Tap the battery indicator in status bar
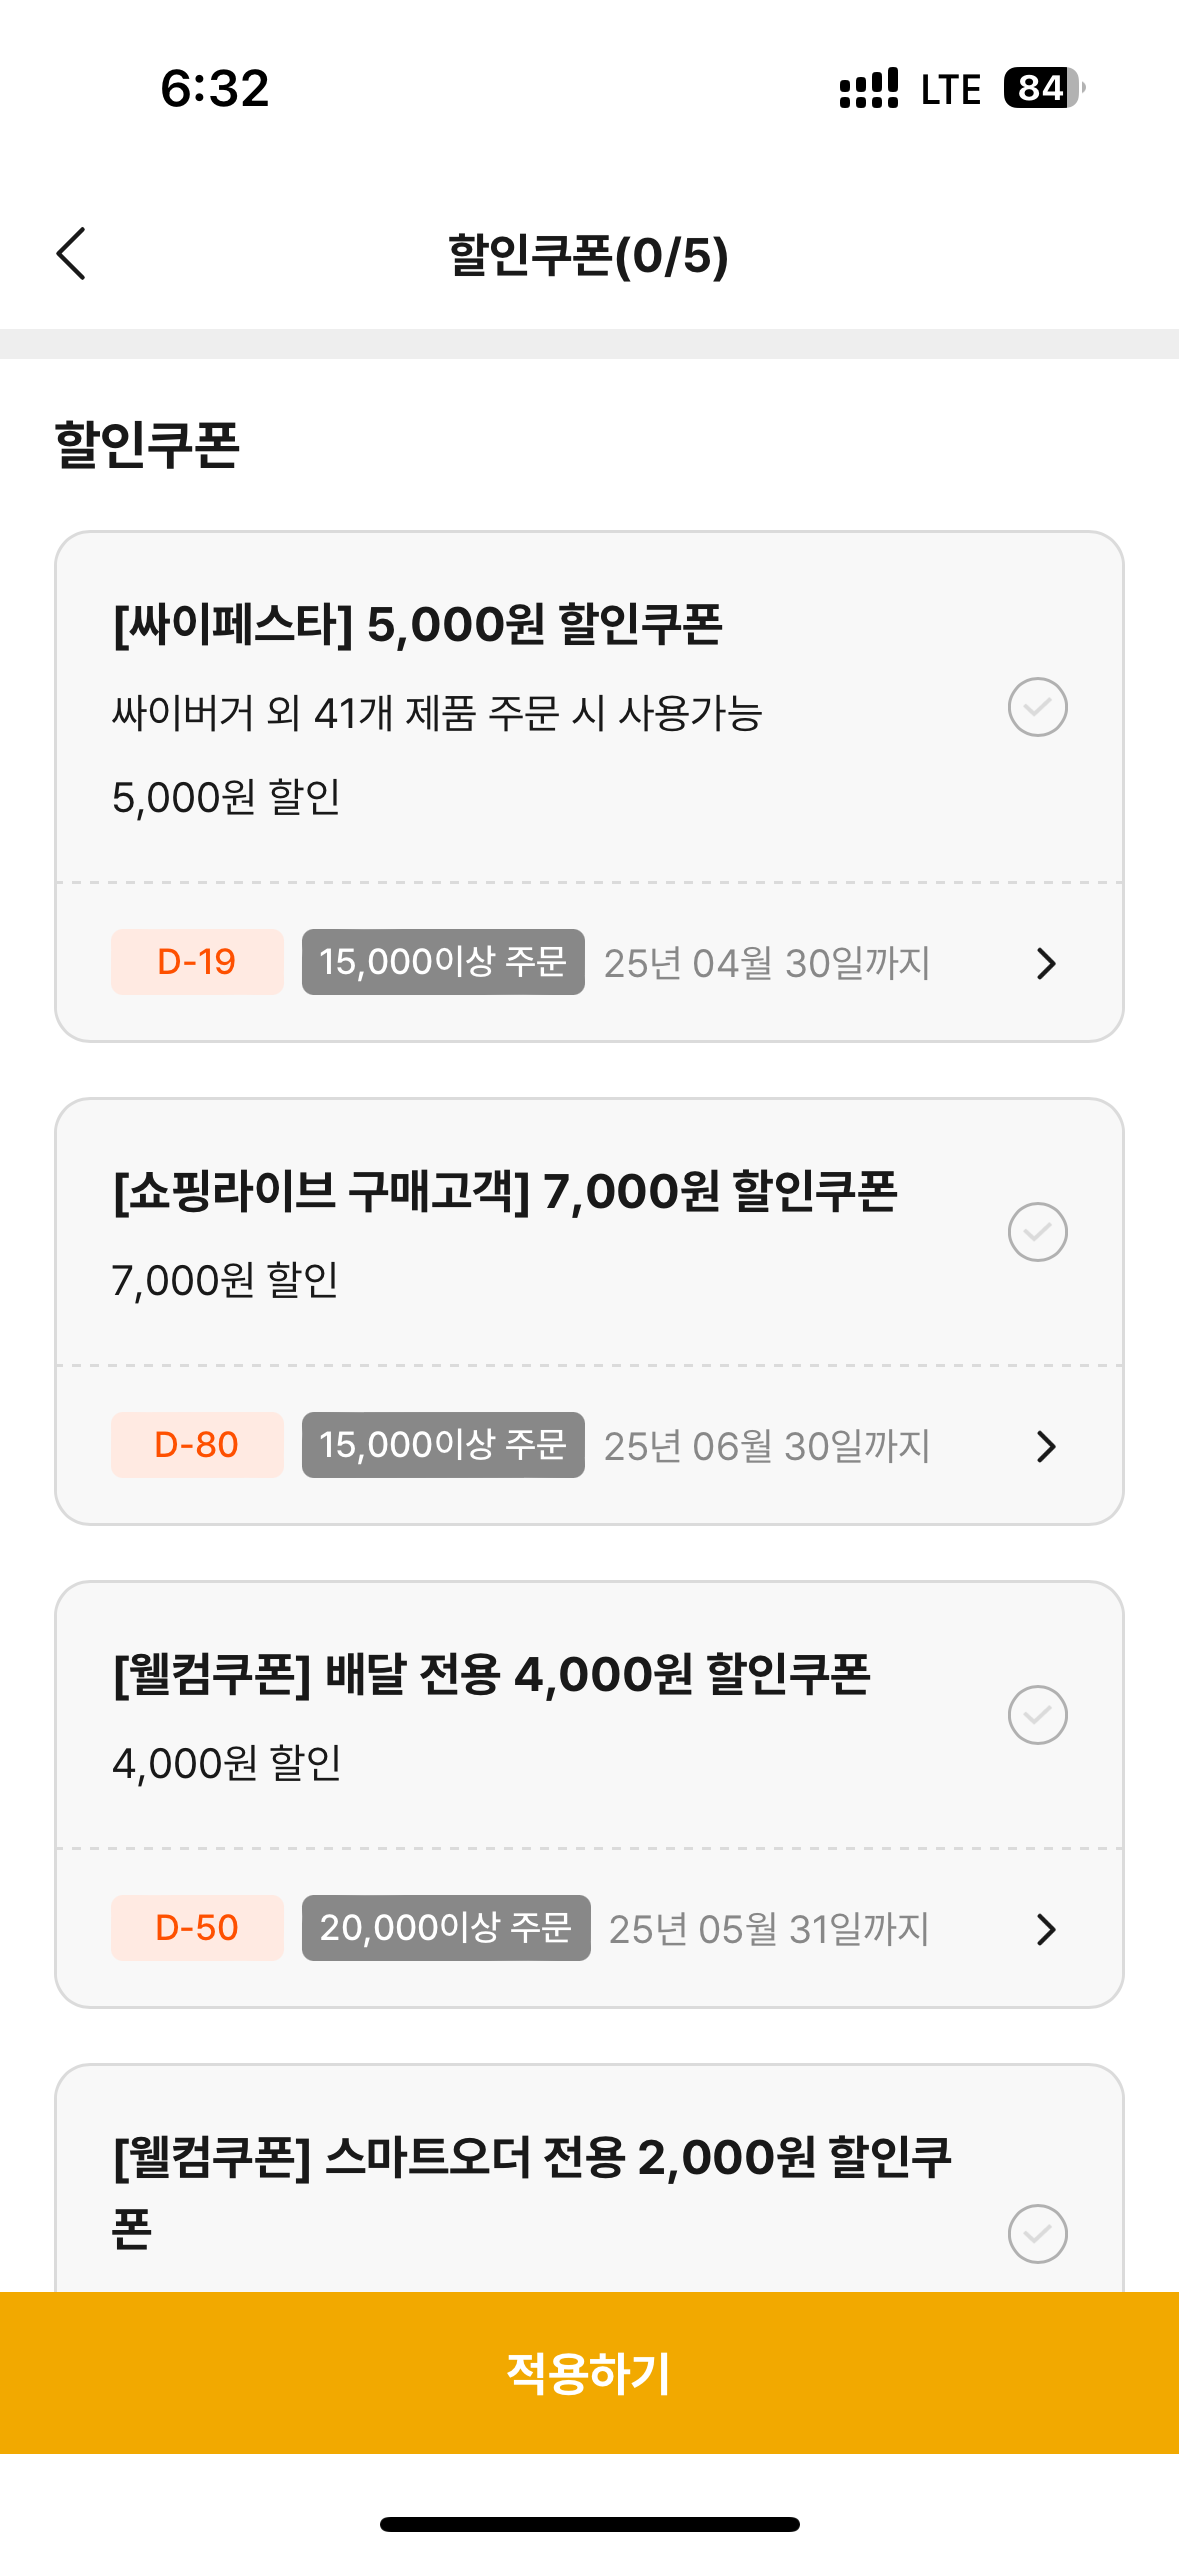 1044,88
